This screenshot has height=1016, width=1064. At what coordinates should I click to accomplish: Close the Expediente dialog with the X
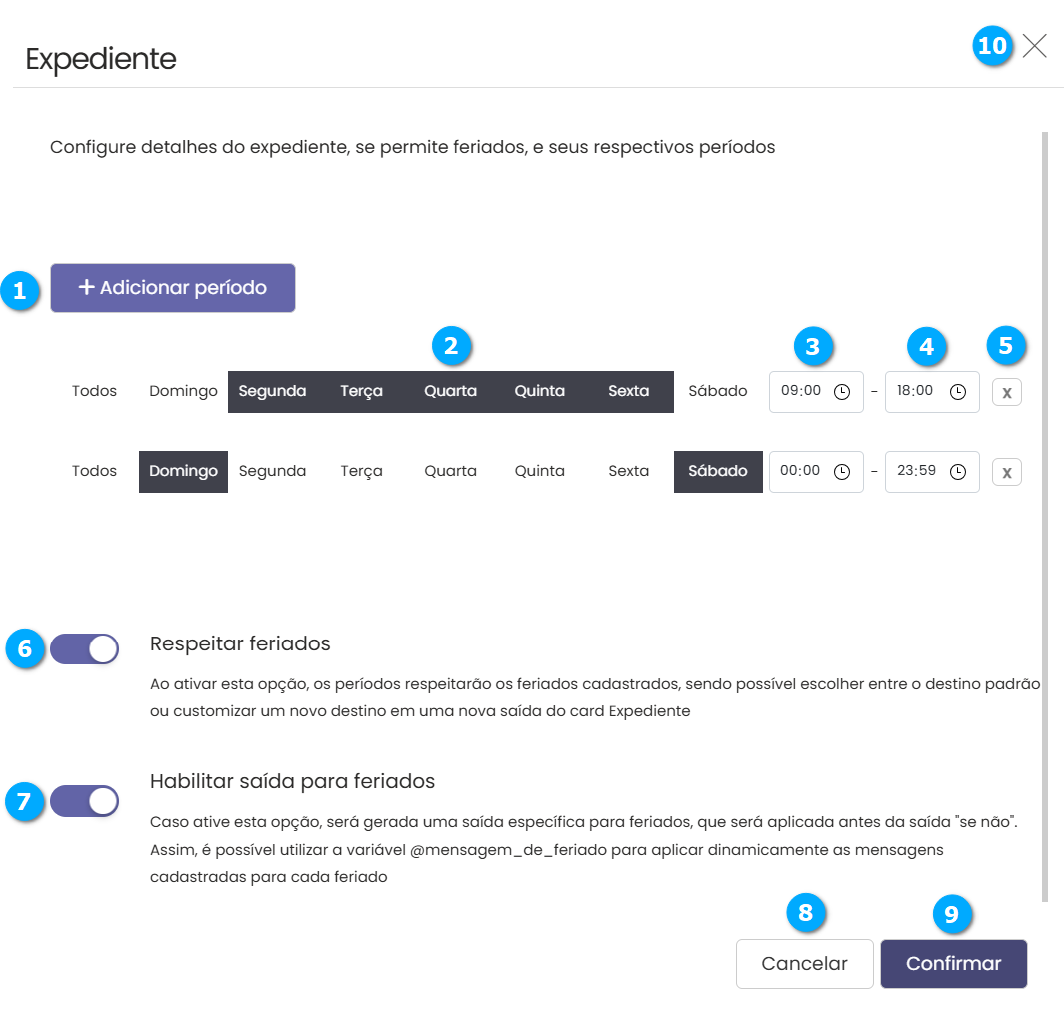tap(1035, 46)
